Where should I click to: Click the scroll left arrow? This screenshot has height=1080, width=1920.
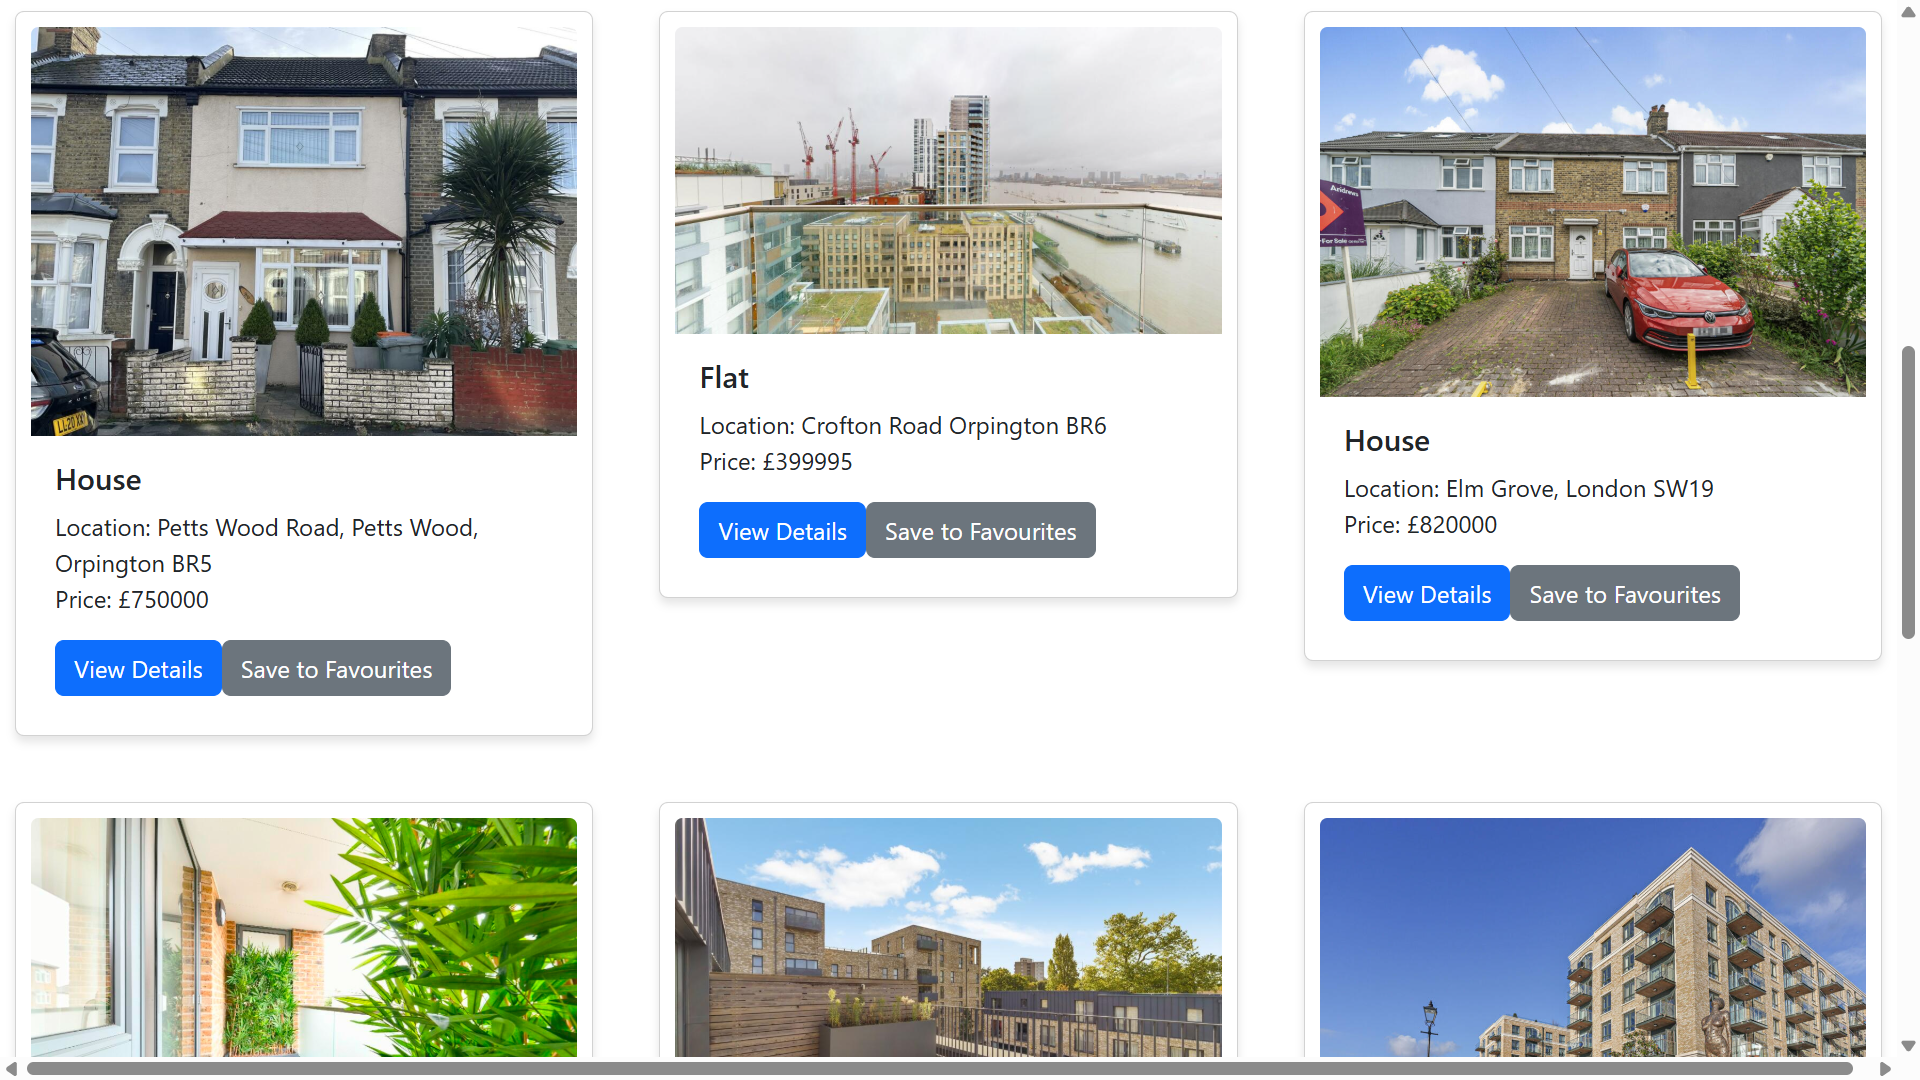click(11, 1069)
